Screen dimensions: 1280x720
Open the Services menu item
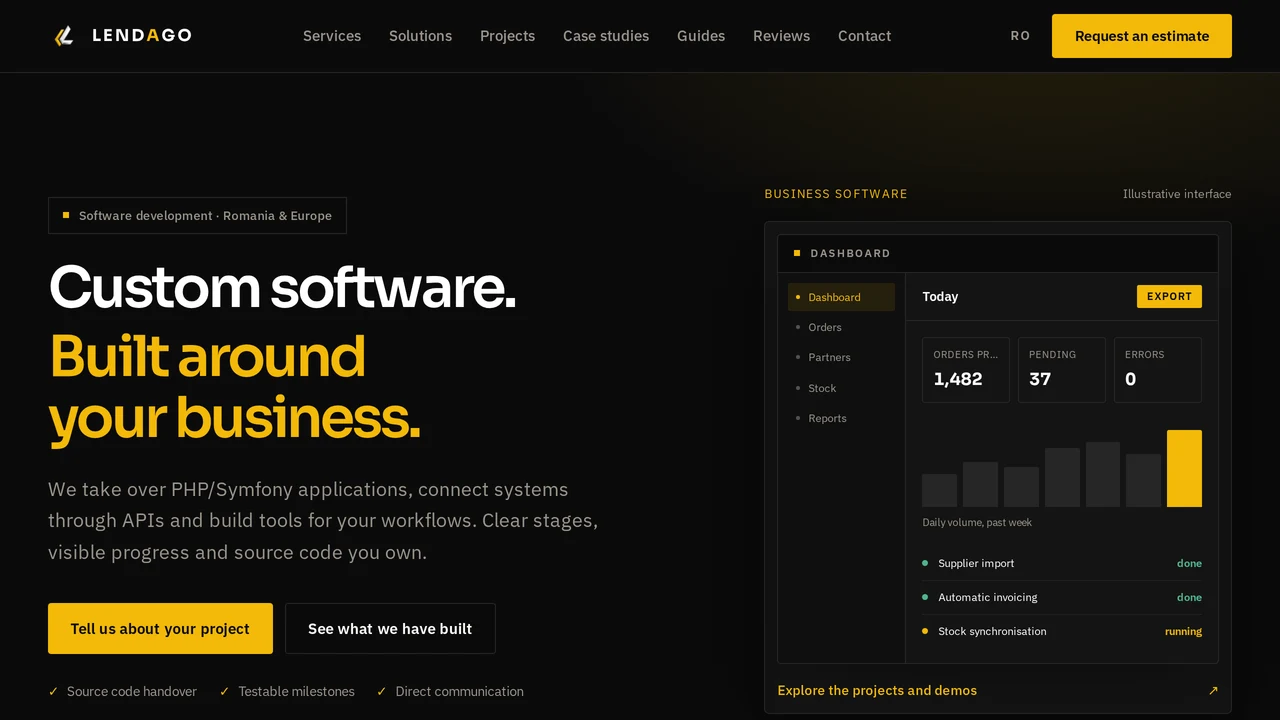(x=332, y=36)
